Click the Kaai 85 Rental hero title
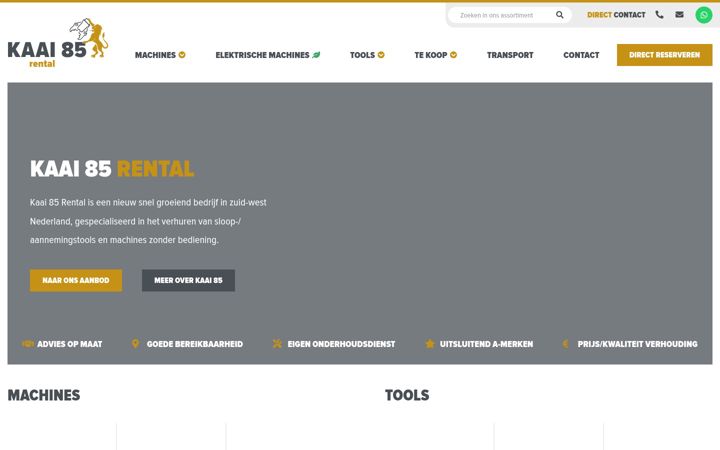This screenshot has width=720, height=450. click(112, 169)
